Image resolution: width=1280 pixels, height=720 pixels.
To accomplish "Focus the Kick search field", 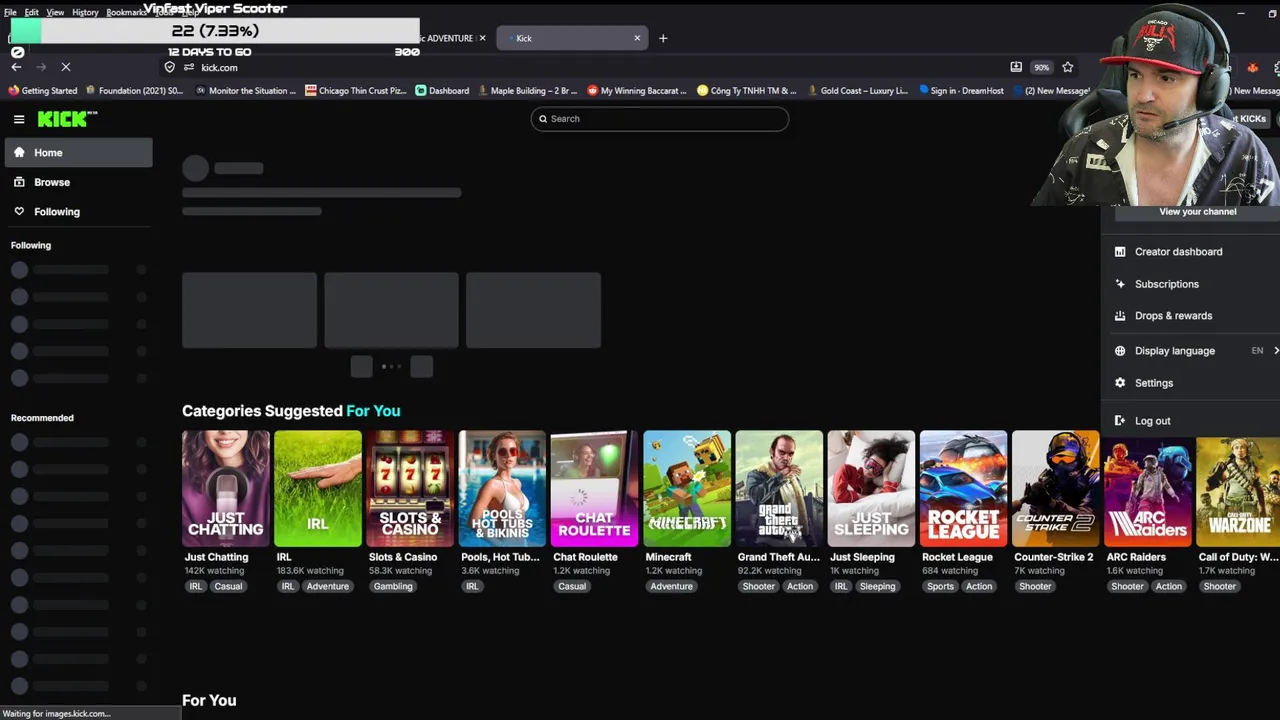I will tap(659, 119).
